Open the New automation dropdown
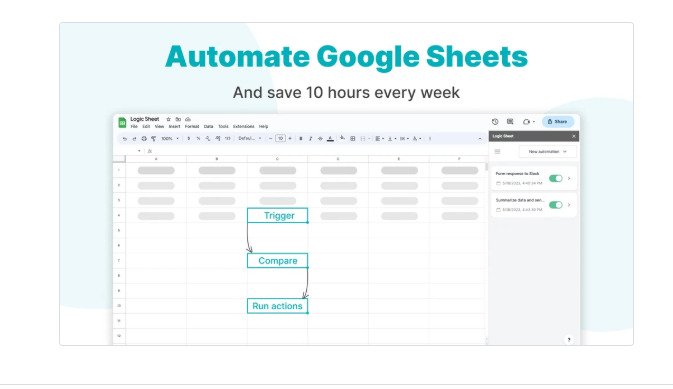Viewport: 673px width, 389px height. [547, 152]
